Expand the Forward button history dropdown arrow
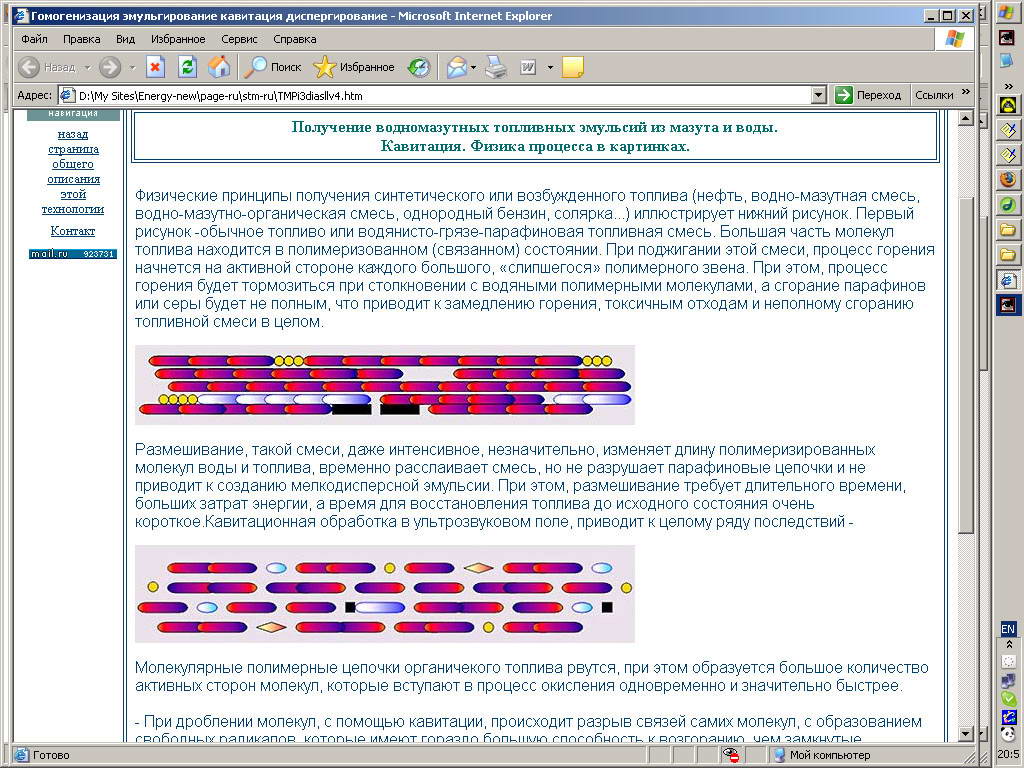The width and height of the screenshot is (1024, 768). [x=132, y=67]
